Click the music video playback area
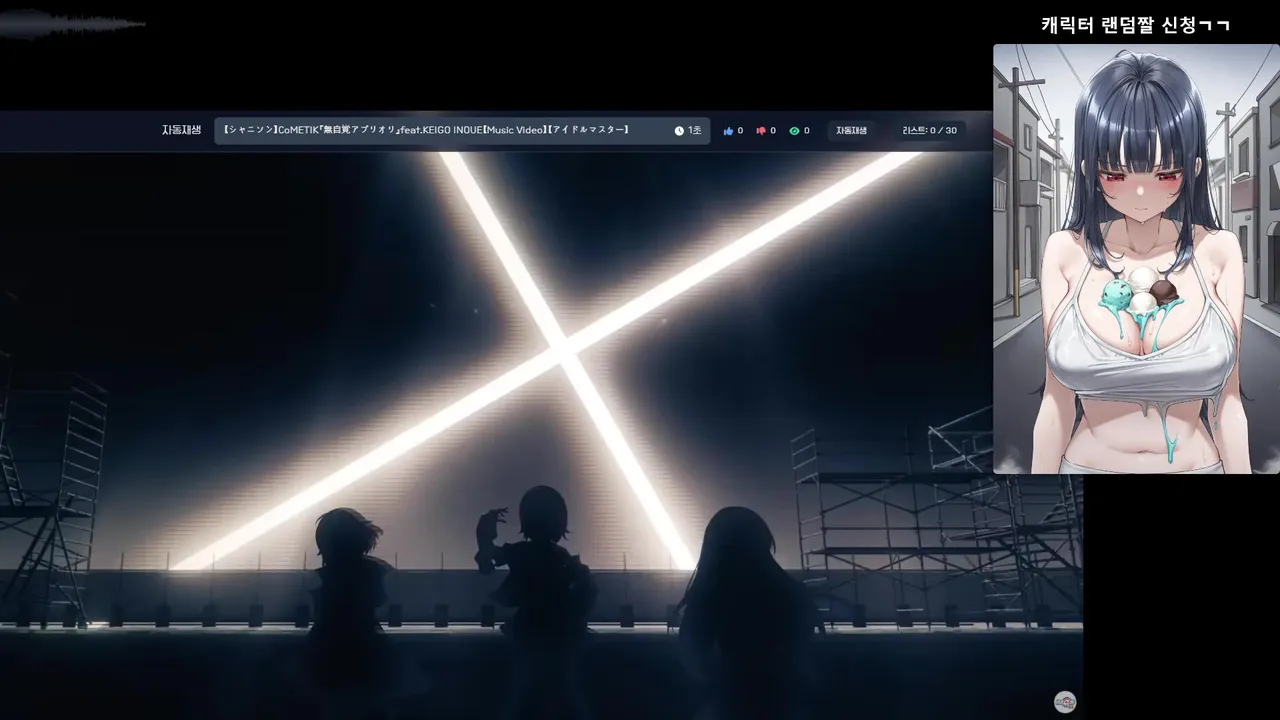The width and height of the screenshot is (1280, 720). point(541,435)
